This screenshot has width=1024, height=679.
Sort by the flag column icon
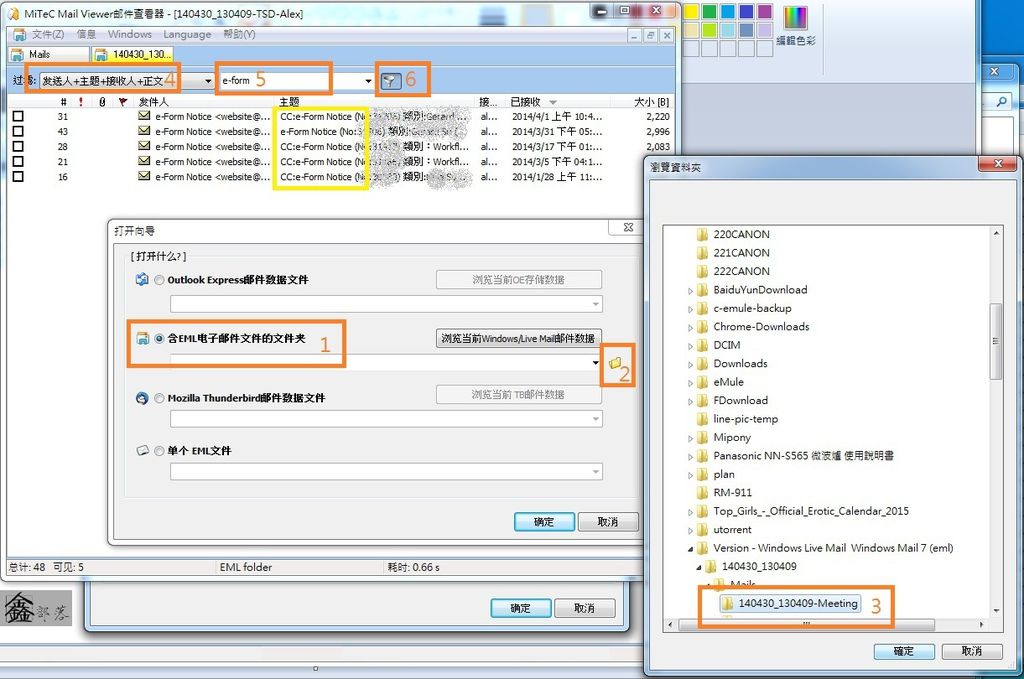coord(122,101)
